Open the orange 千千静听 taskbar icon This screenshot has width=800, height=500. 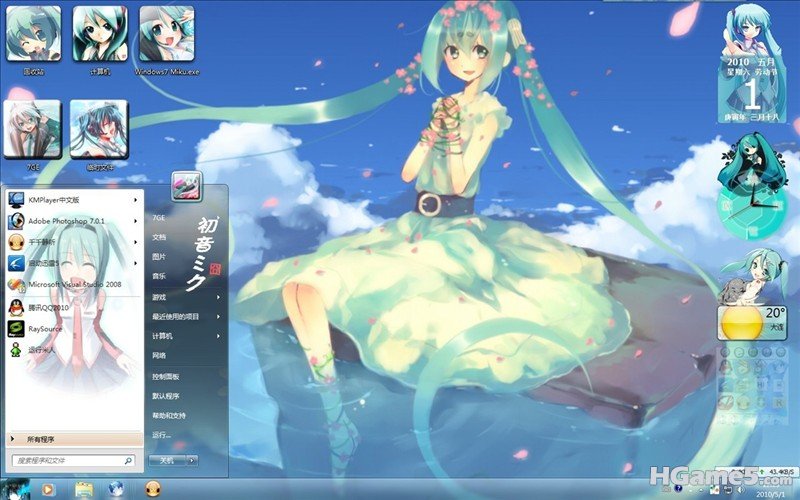(153, 490)
